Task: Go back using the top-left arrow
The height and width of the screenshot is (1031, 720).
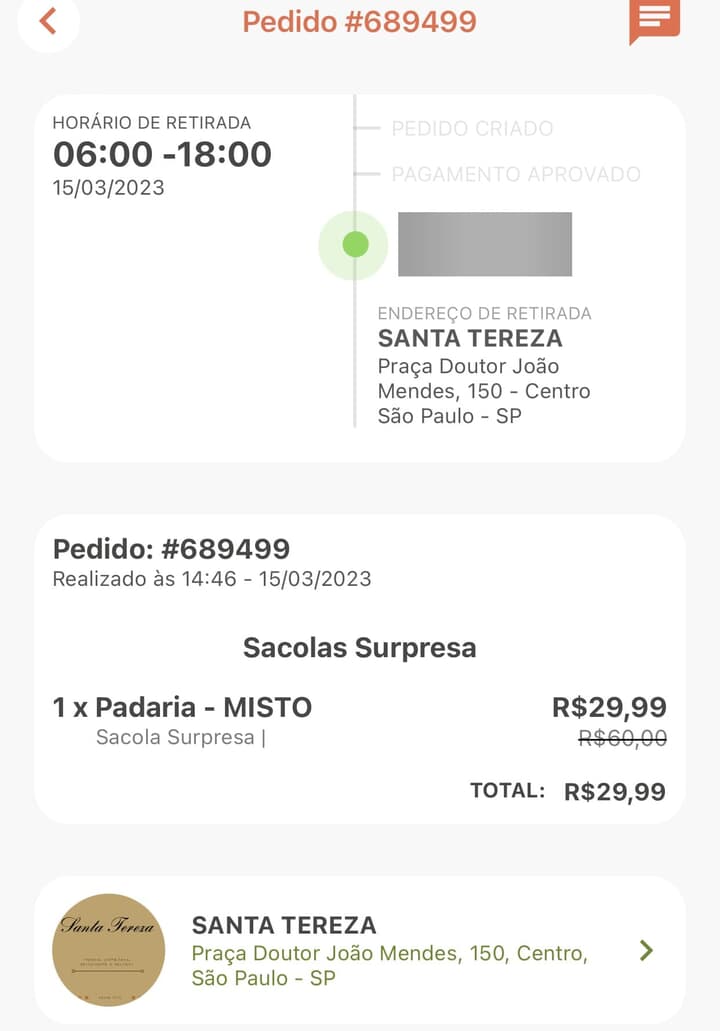Action: pos(47,21)
